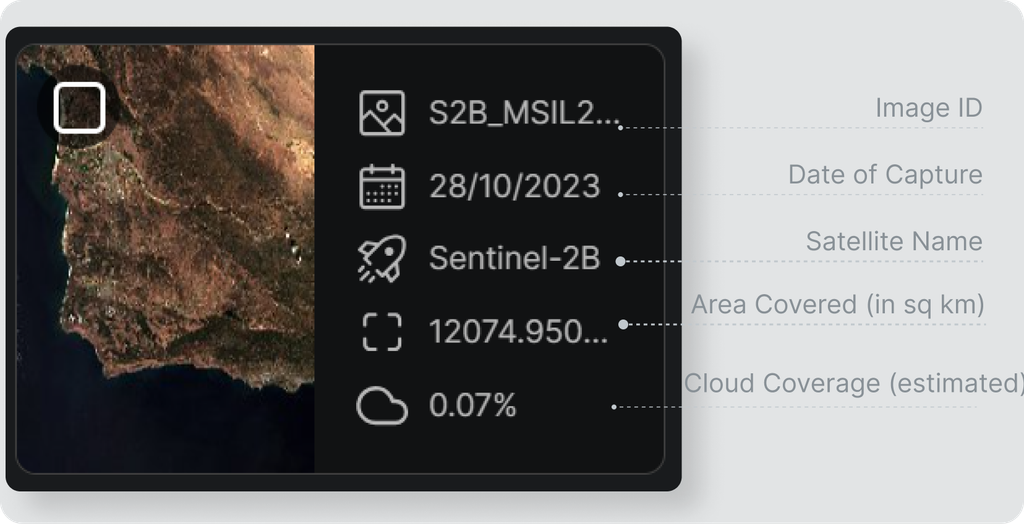Click the Sentinel-2B satellite name text
The height and width of the screenshot is (524, 1024).
click(x=515, y=259)
